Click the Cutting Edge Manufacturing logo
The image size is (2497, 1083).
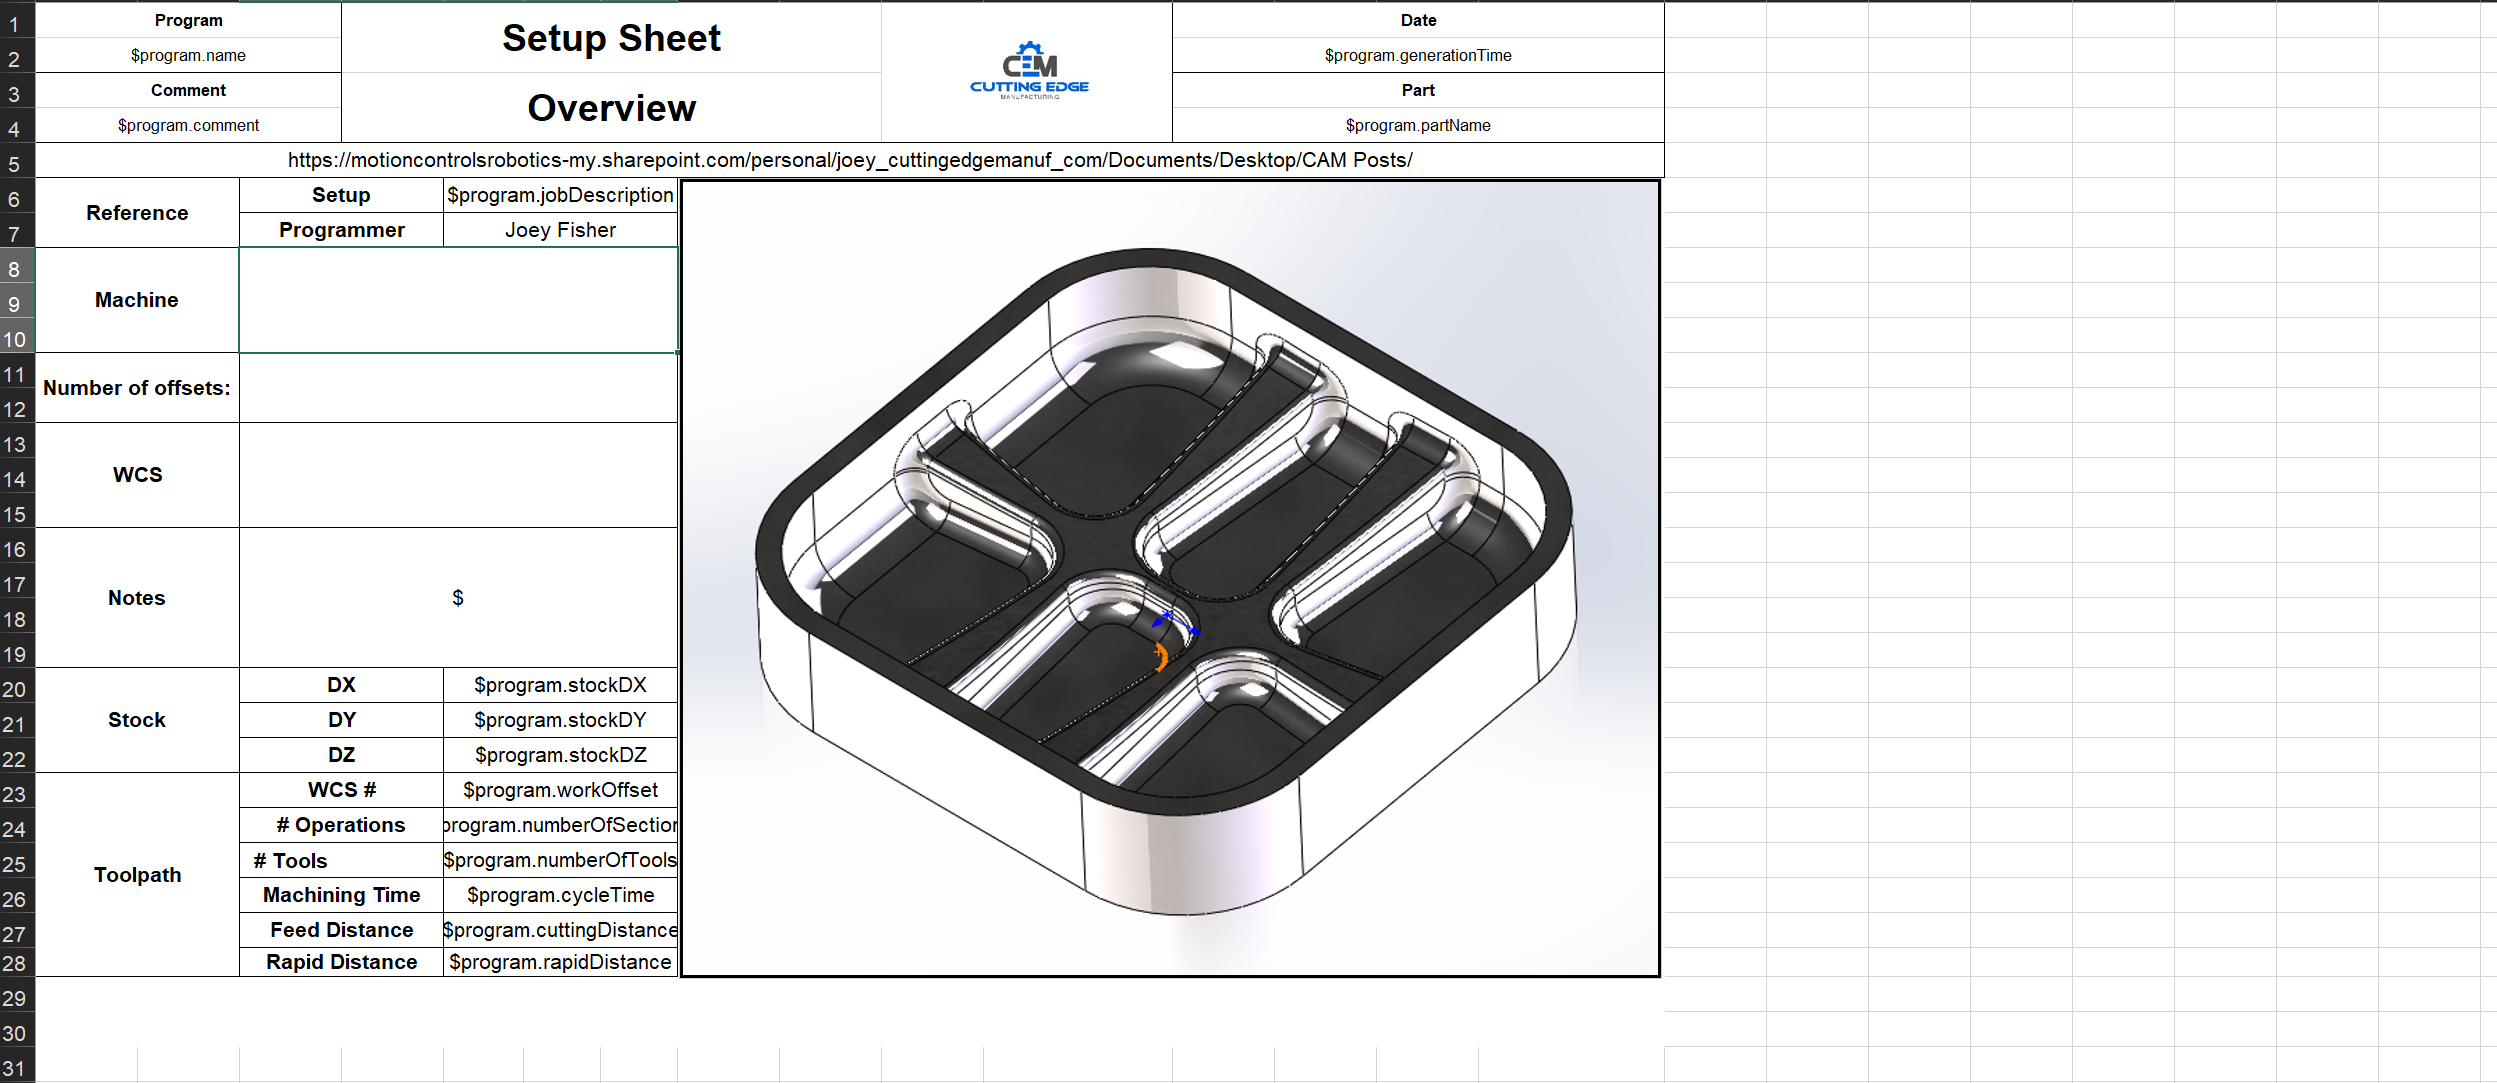click(1029, 71)
